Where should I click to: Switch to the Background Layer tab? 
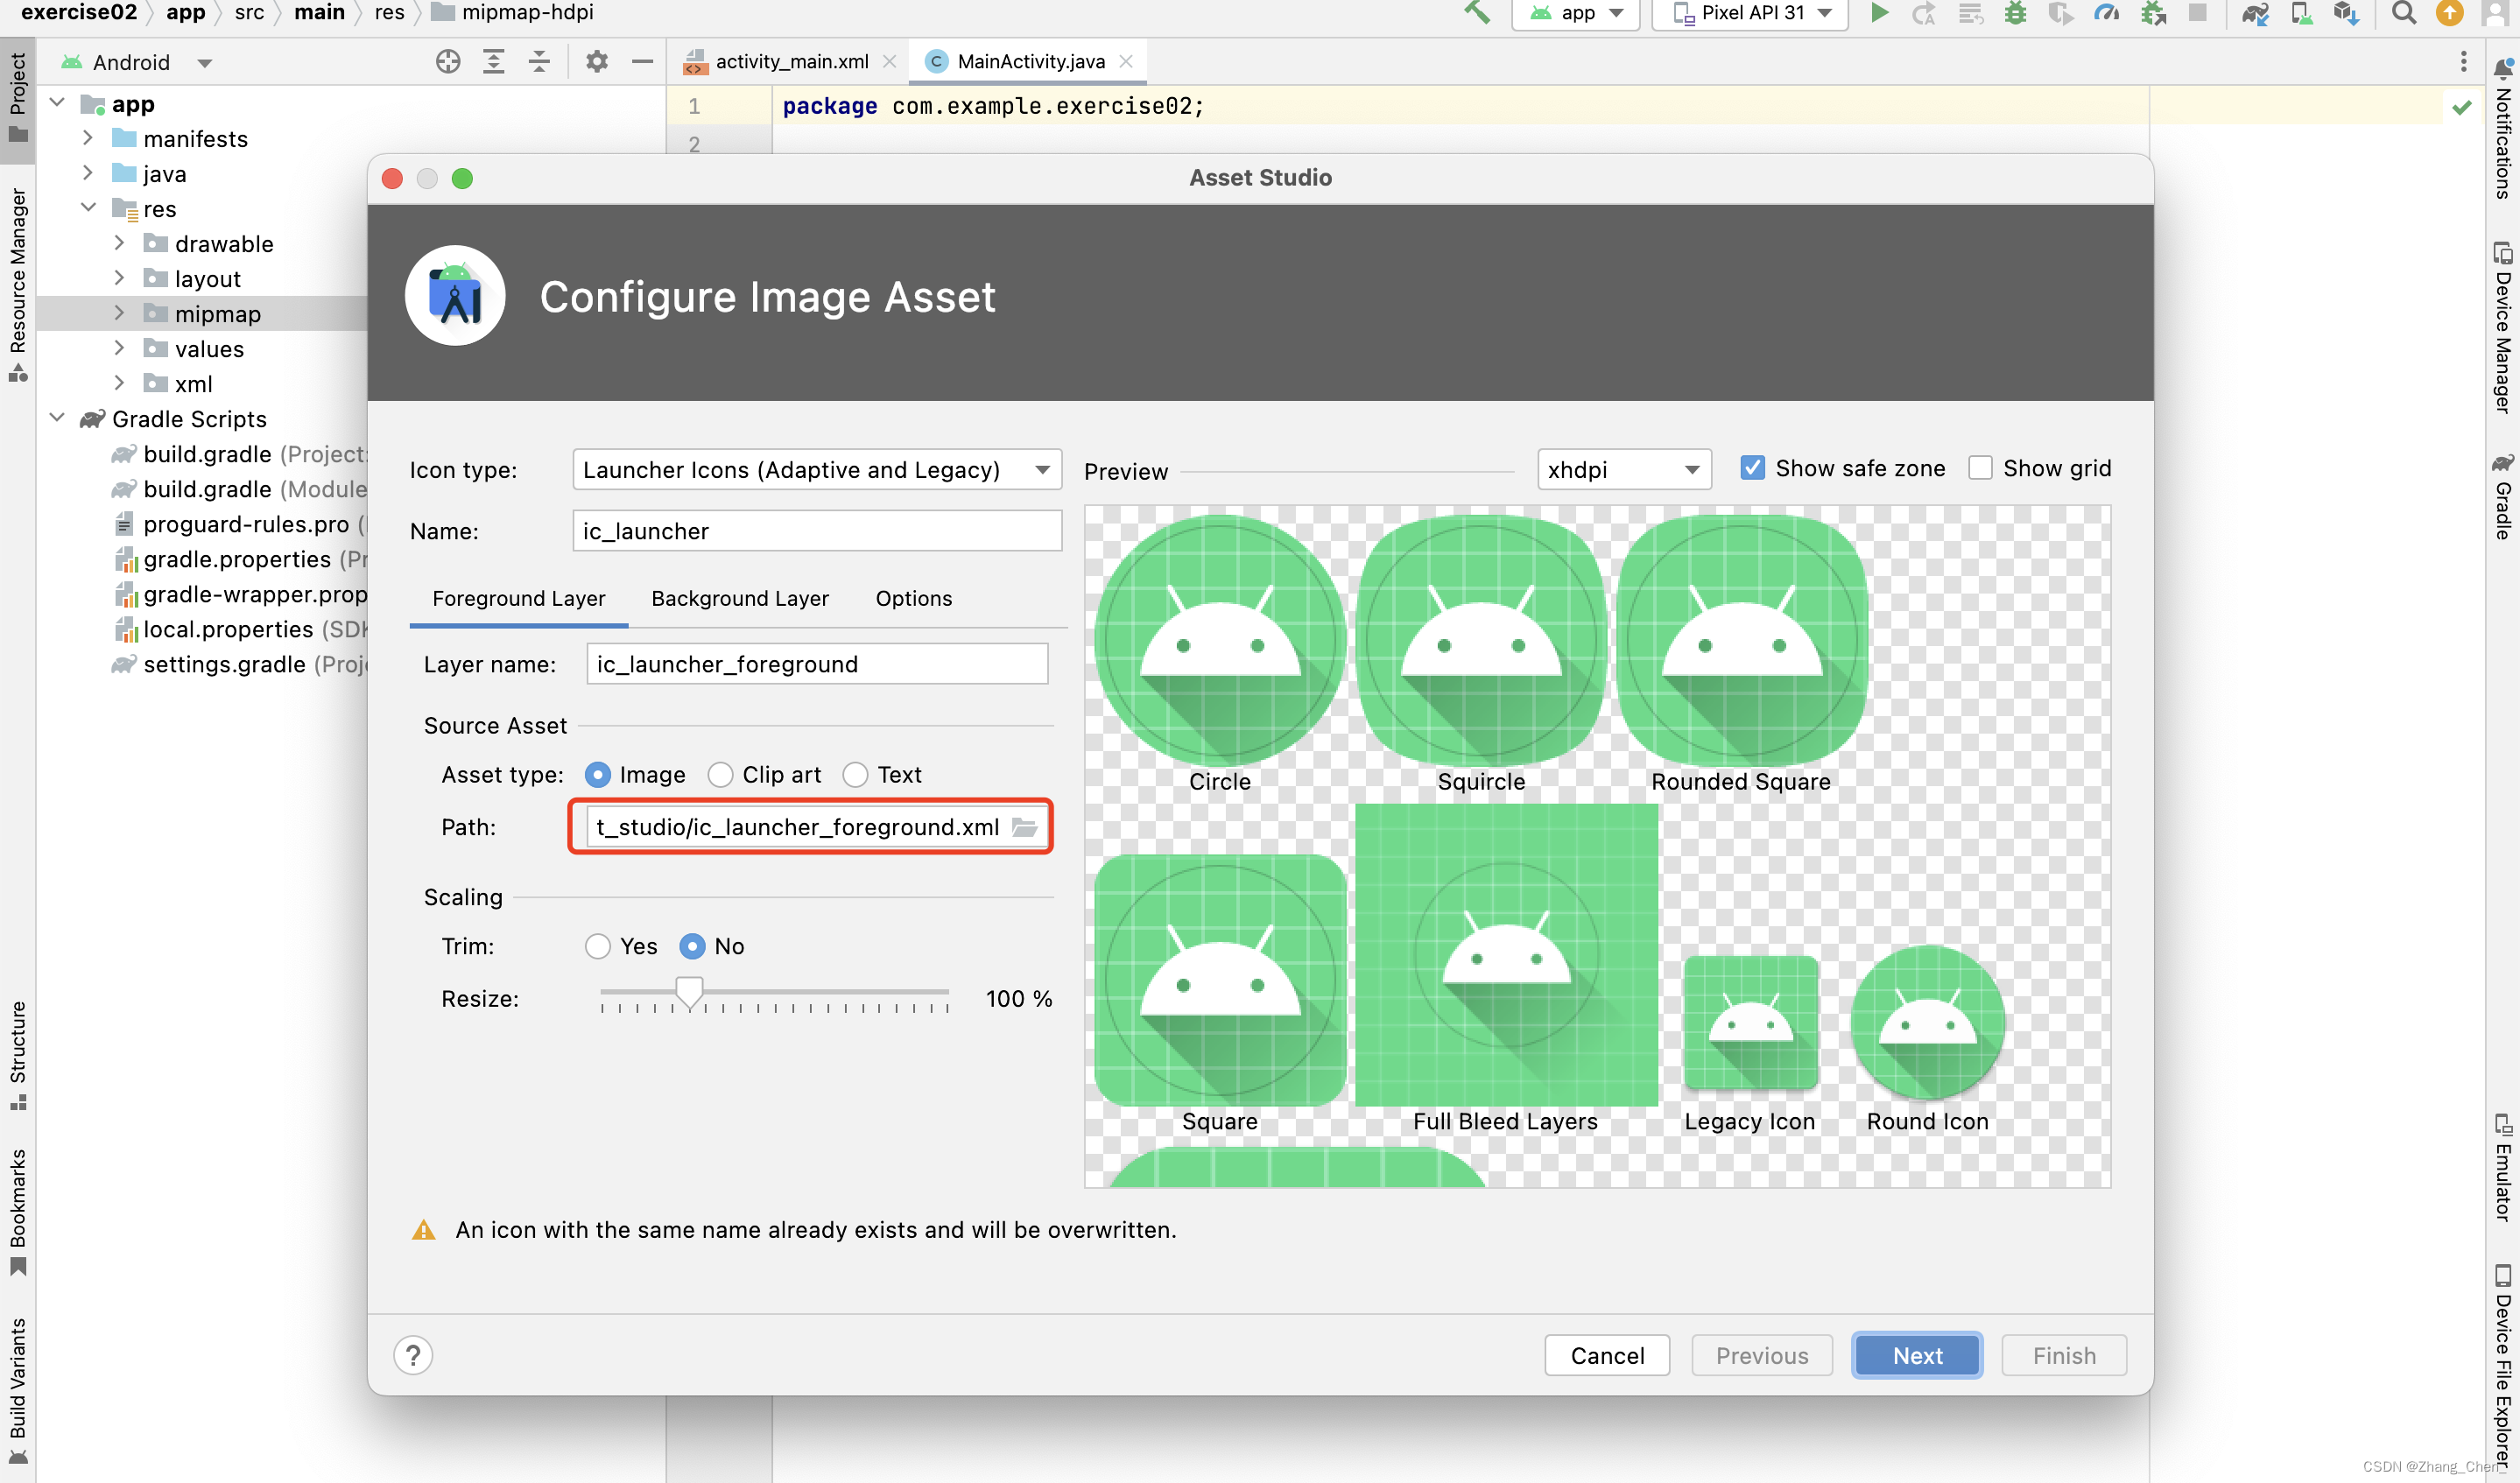(740, 598)
